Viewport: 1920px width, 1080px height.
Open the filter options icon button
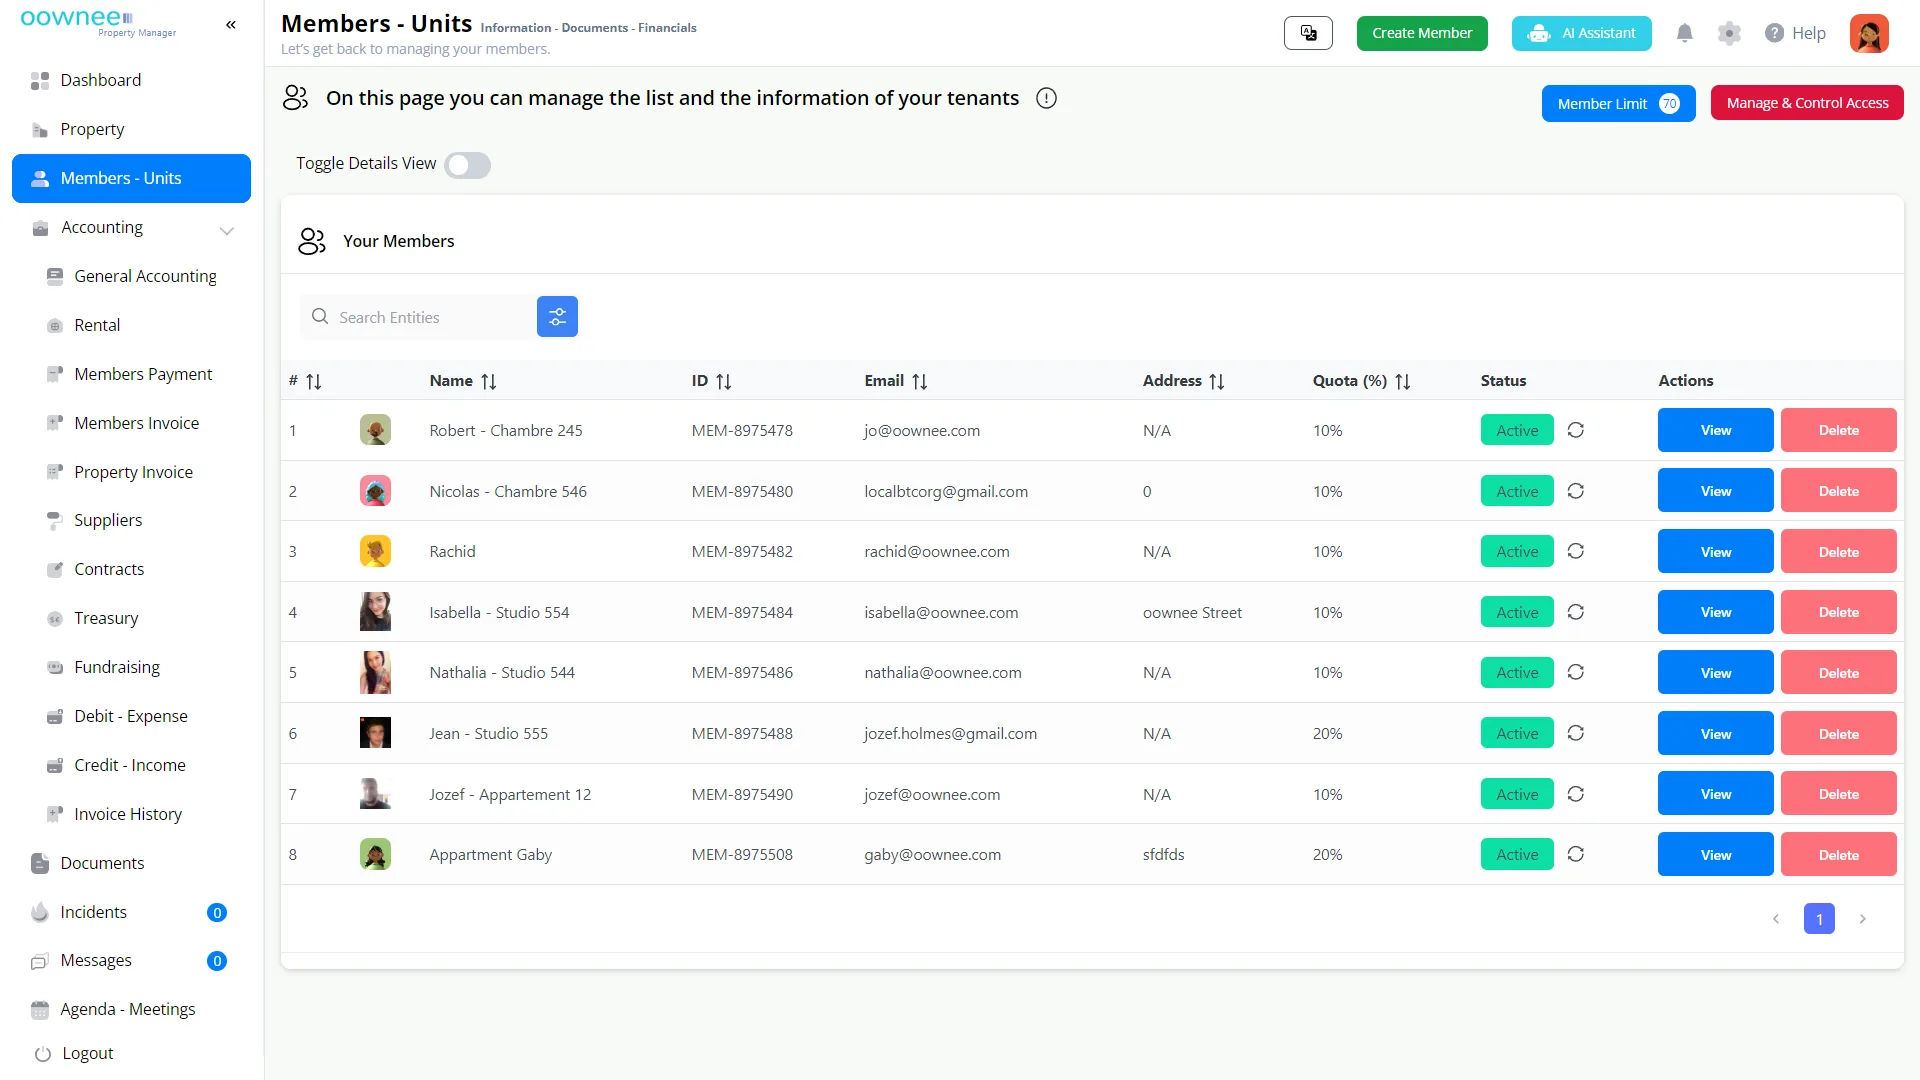[557, 317]
